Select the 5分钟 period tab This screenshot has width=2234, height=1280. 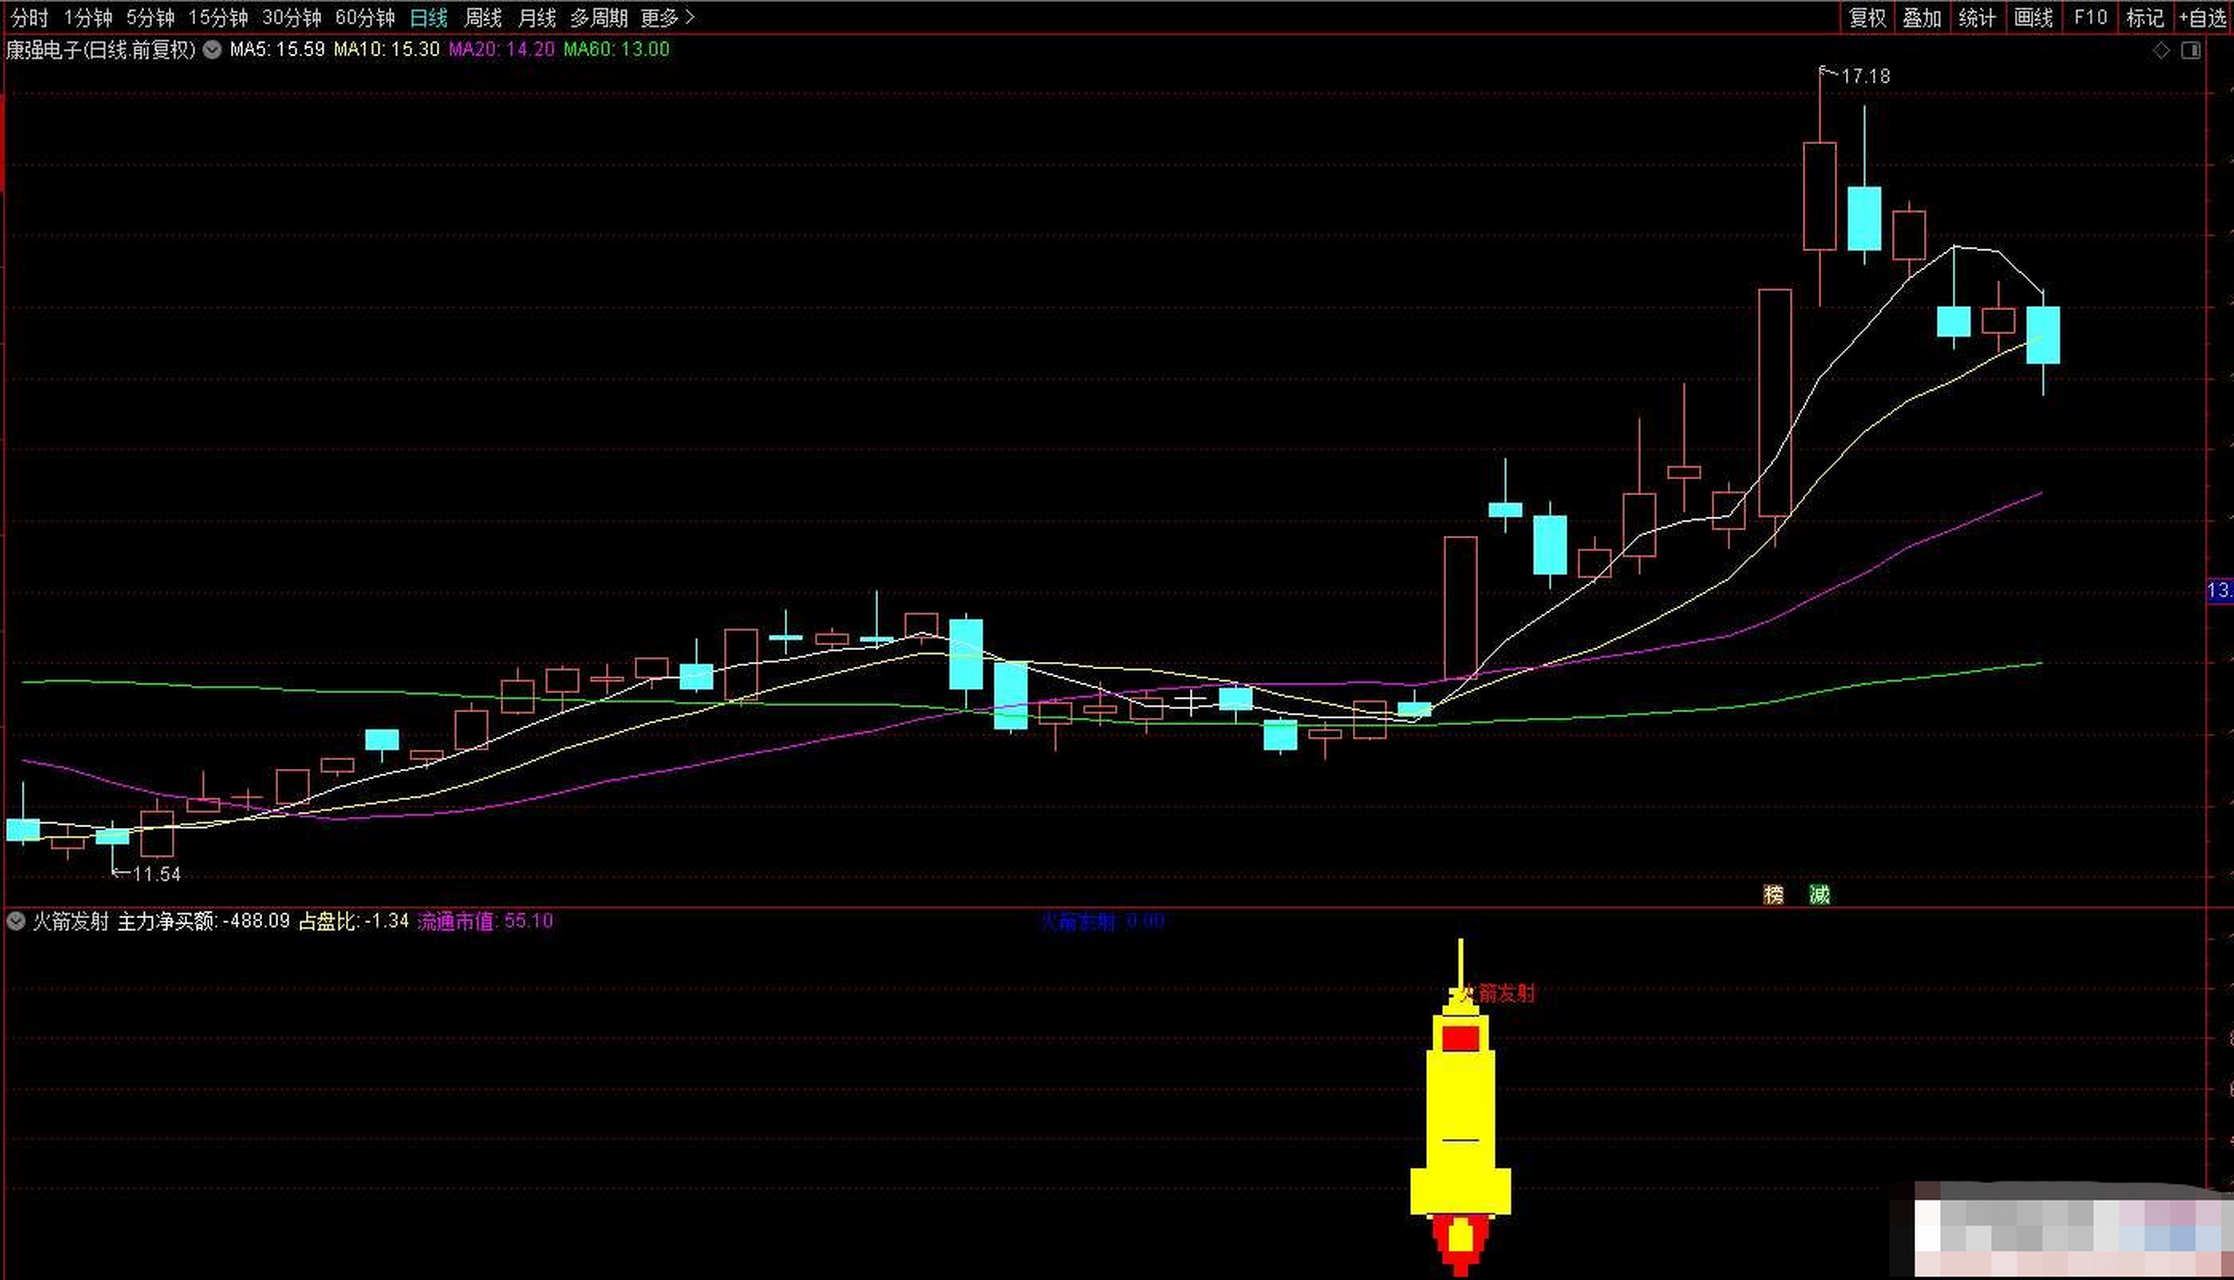(150, 17)
